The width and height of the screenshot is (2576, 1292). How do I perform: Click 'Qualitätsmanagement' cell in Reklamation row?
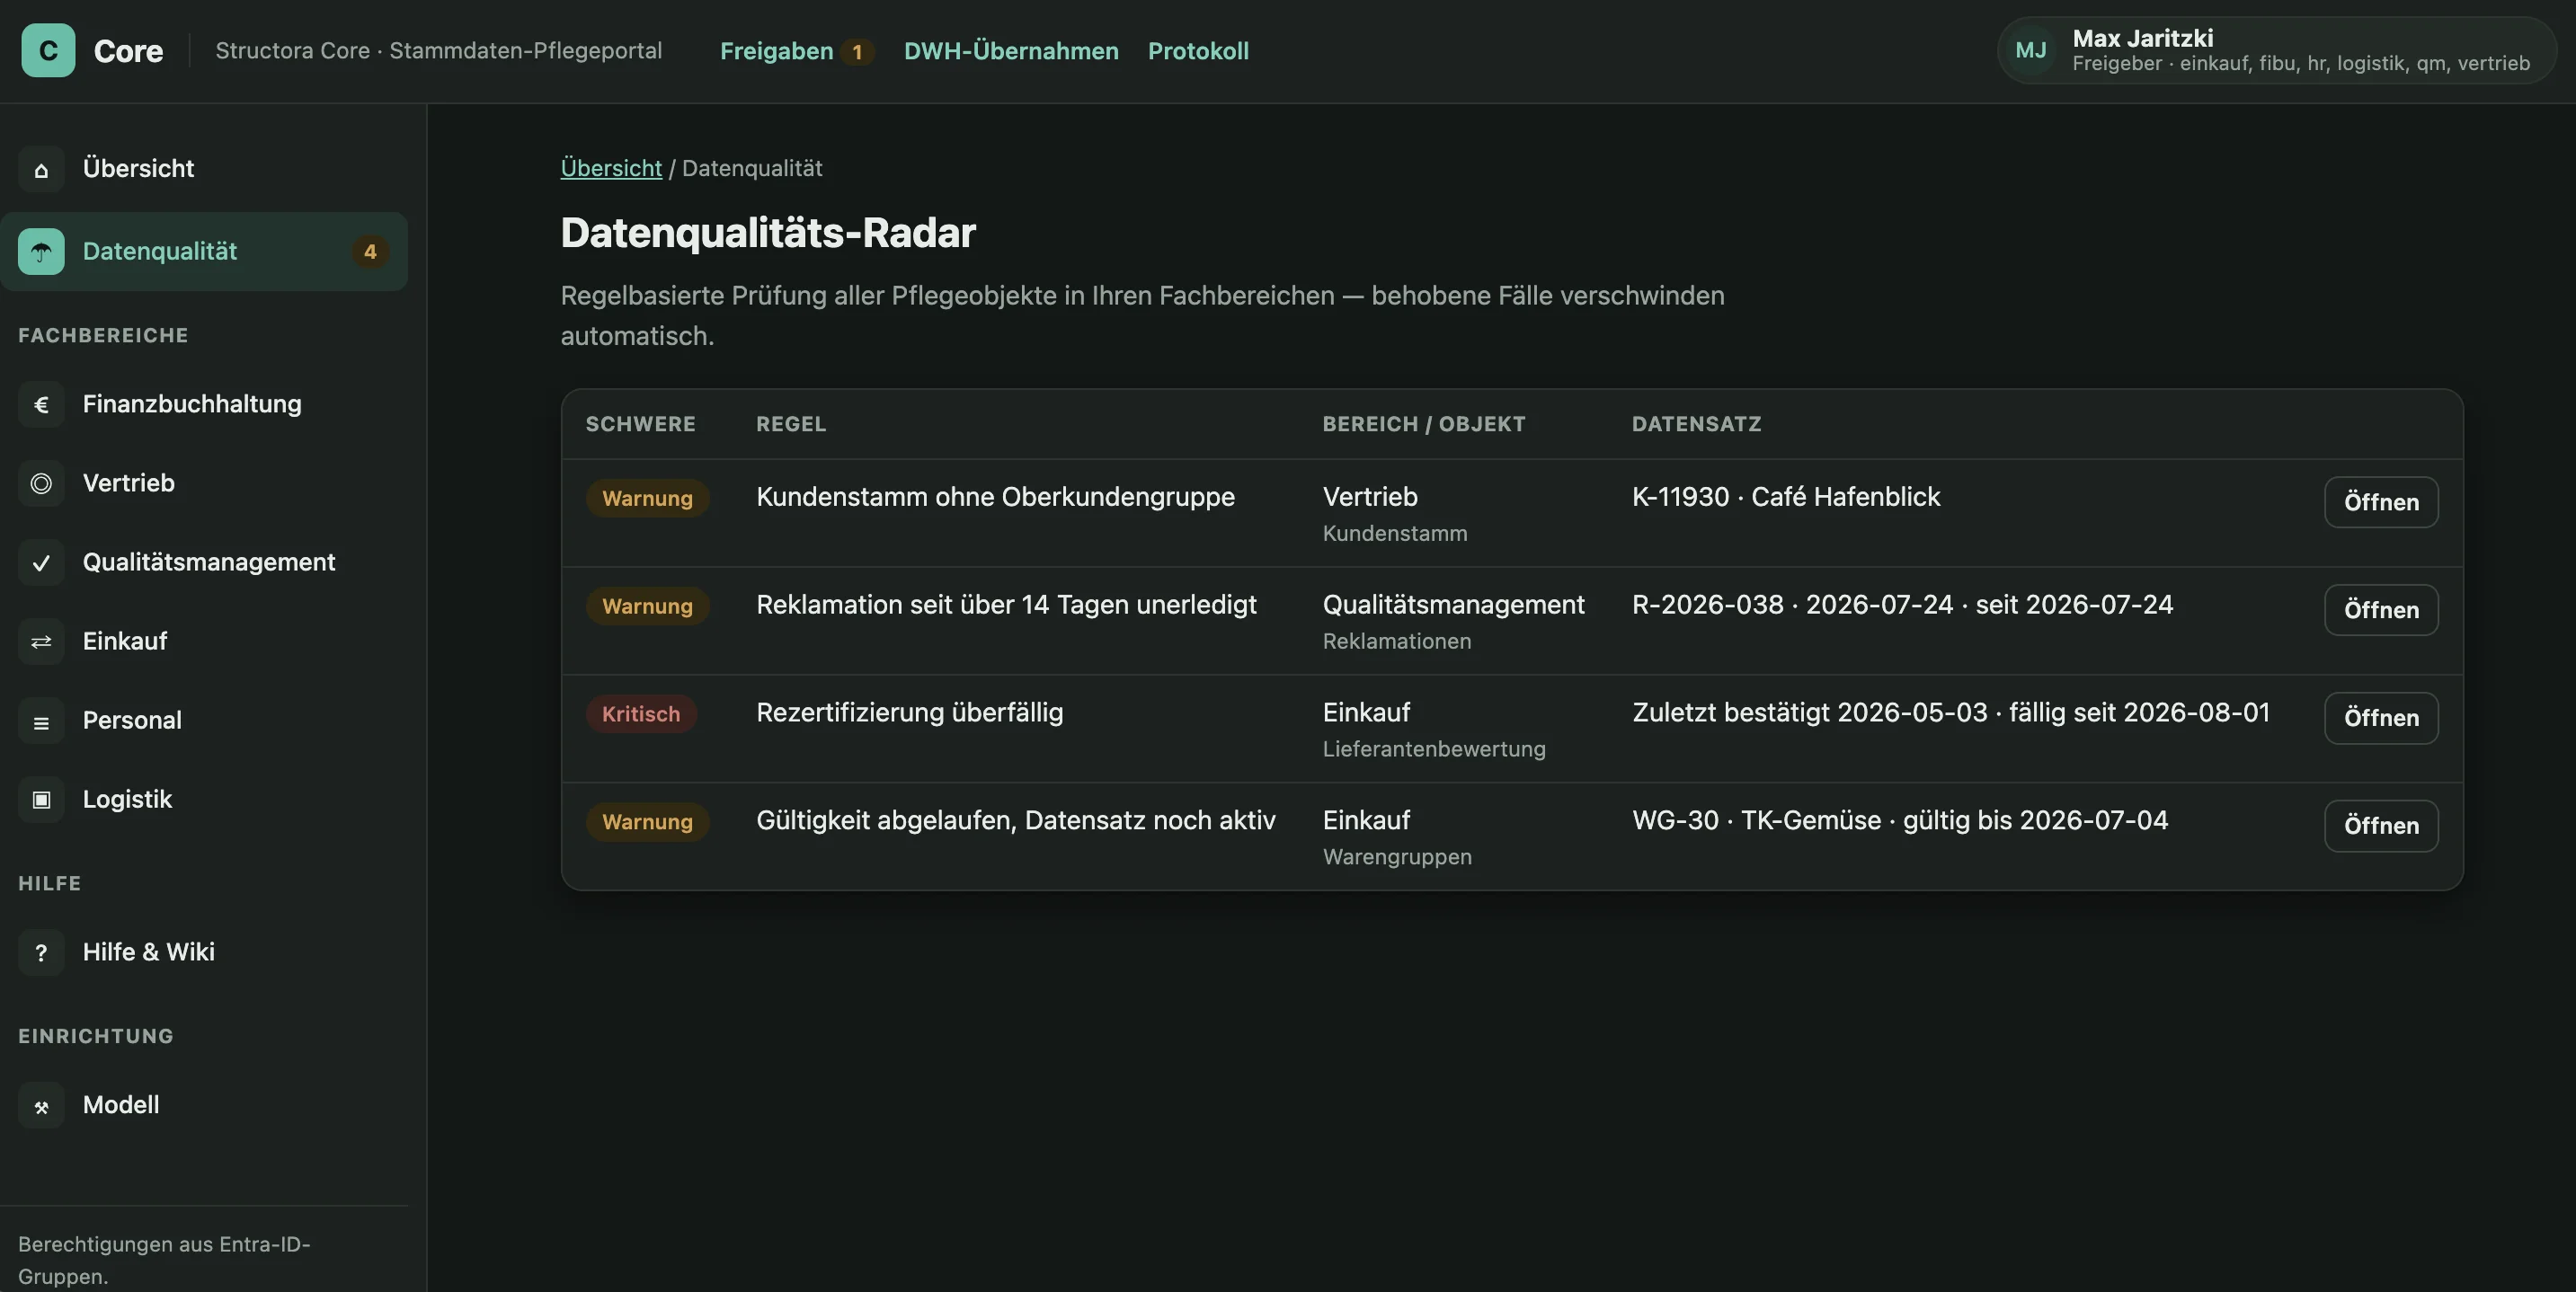[x=1454, y=605]
